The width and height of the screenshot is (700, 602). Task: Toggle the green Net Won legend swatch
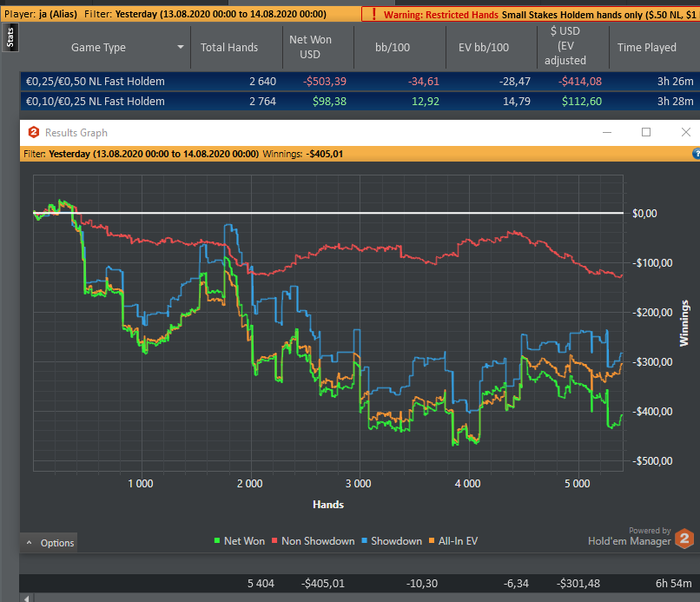(x=217, y=541)
